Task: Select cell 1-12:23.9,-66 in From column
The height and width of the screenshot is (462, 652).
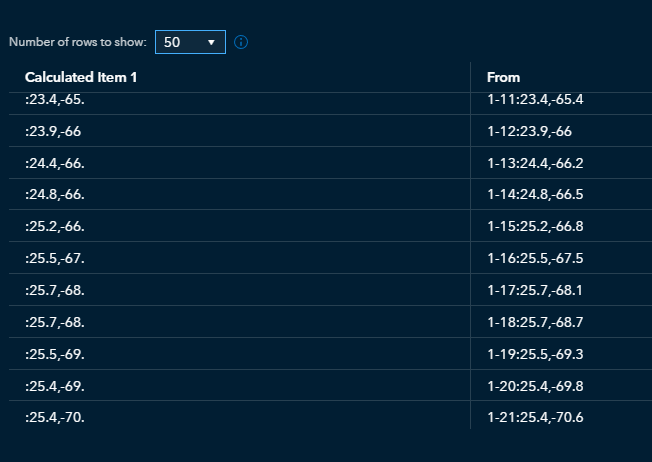Action: tap(529, 131)
